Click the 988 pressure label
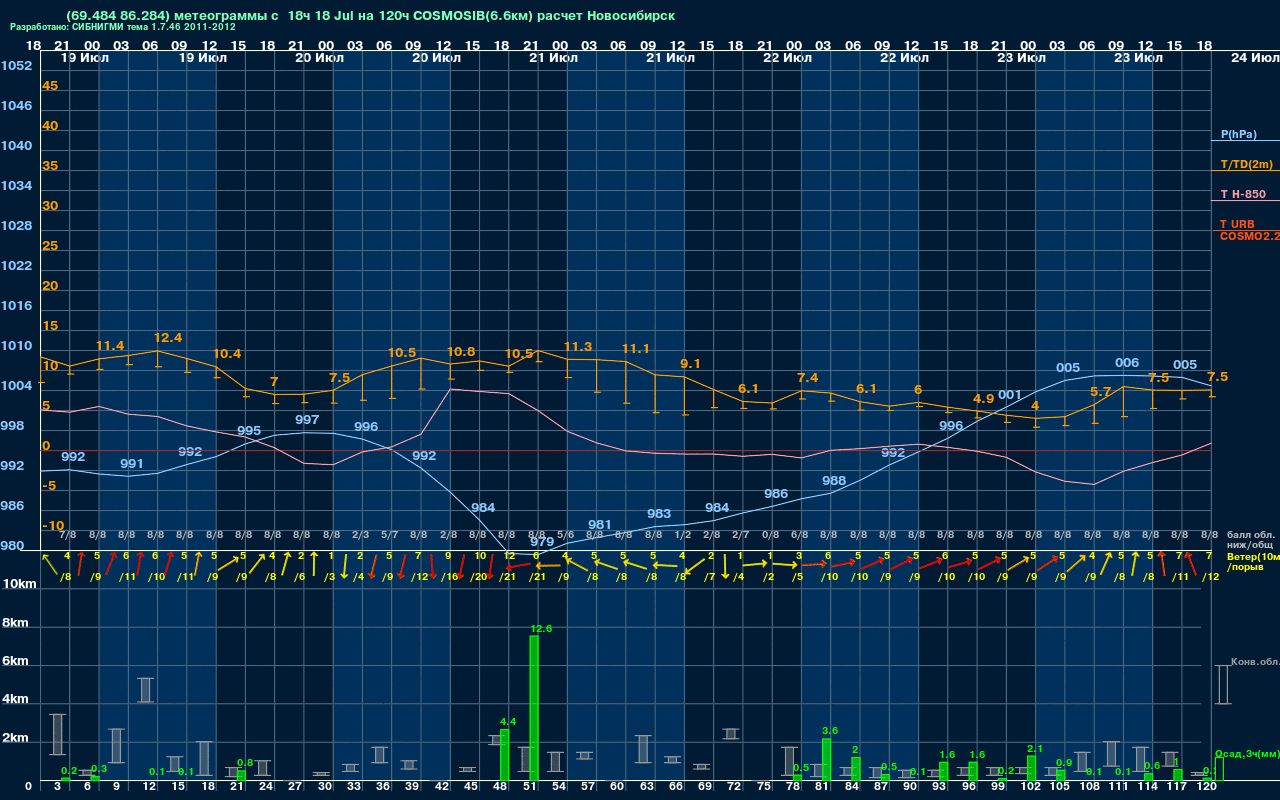Screen dimensions: 1280x800 pyautogui.click(x=834, y=481)
